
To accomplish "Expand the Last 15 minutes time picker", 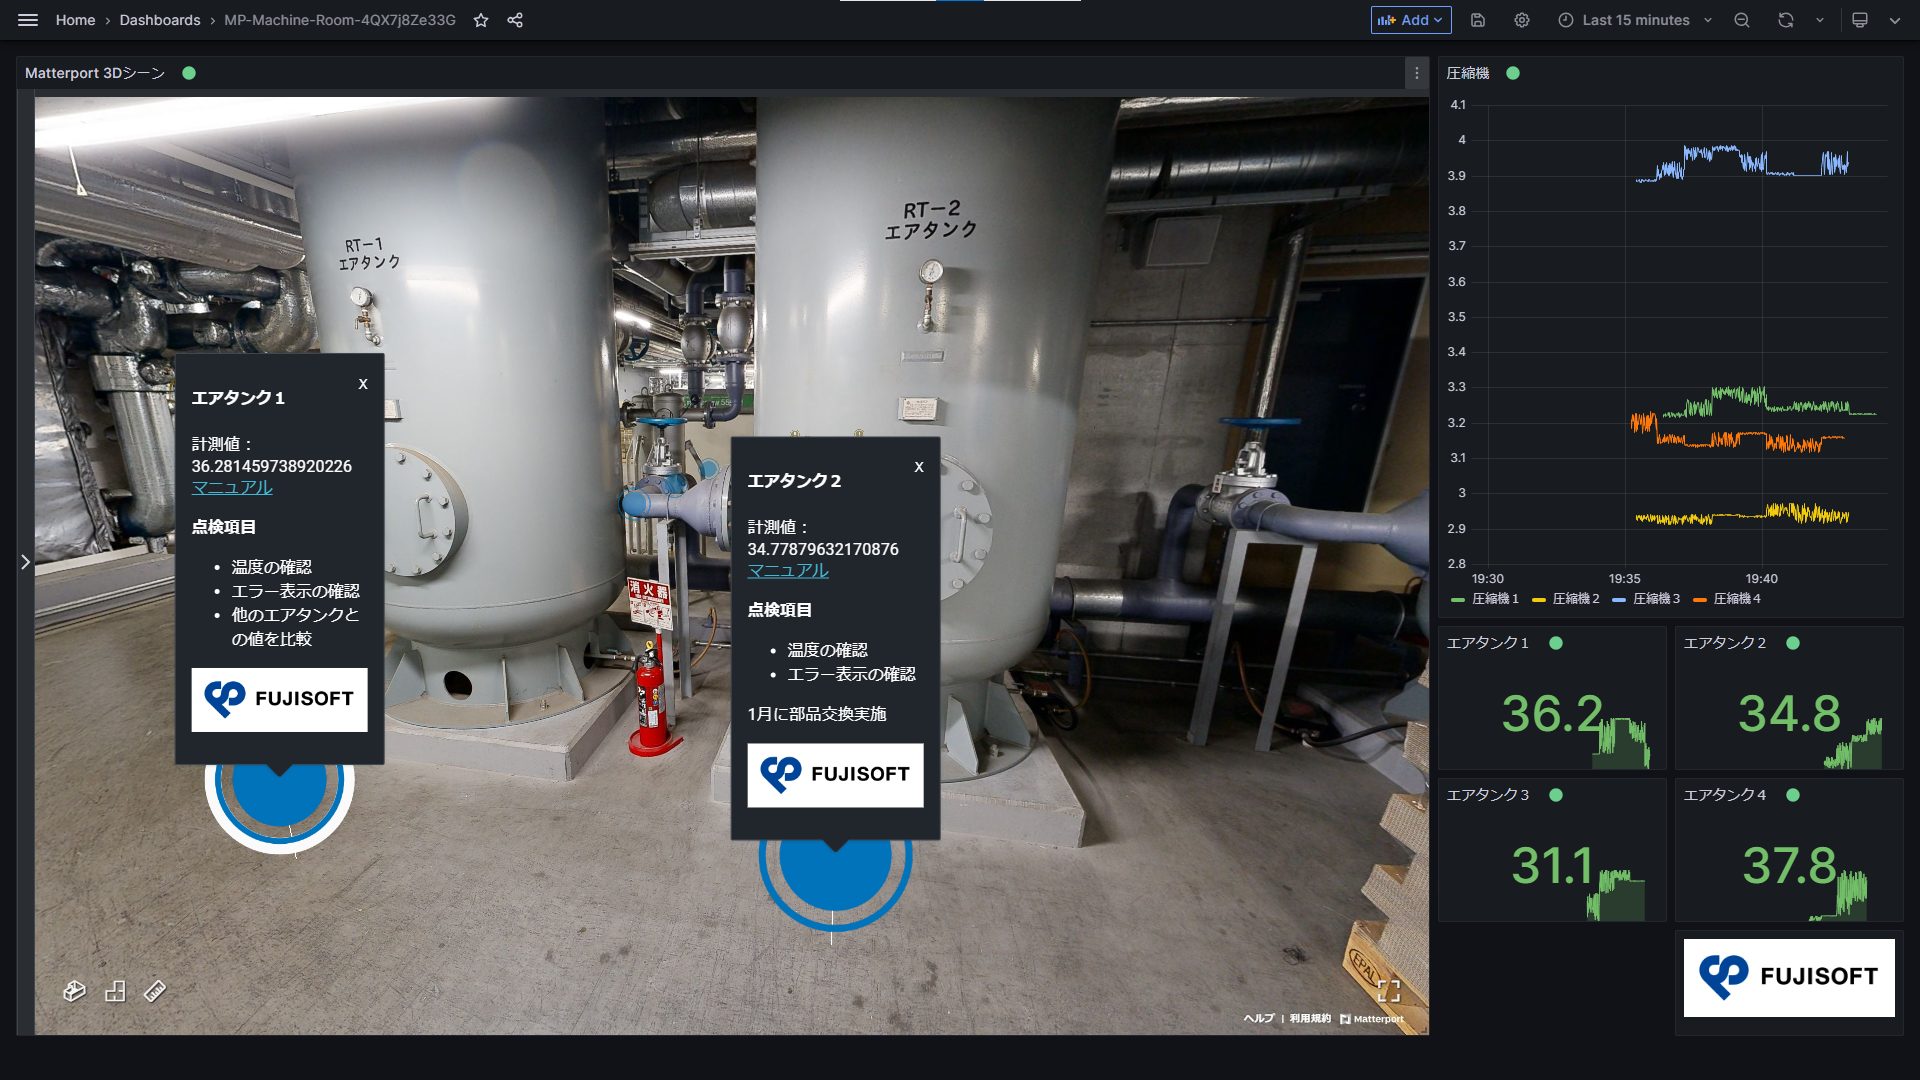I will tap(1635, 20).
